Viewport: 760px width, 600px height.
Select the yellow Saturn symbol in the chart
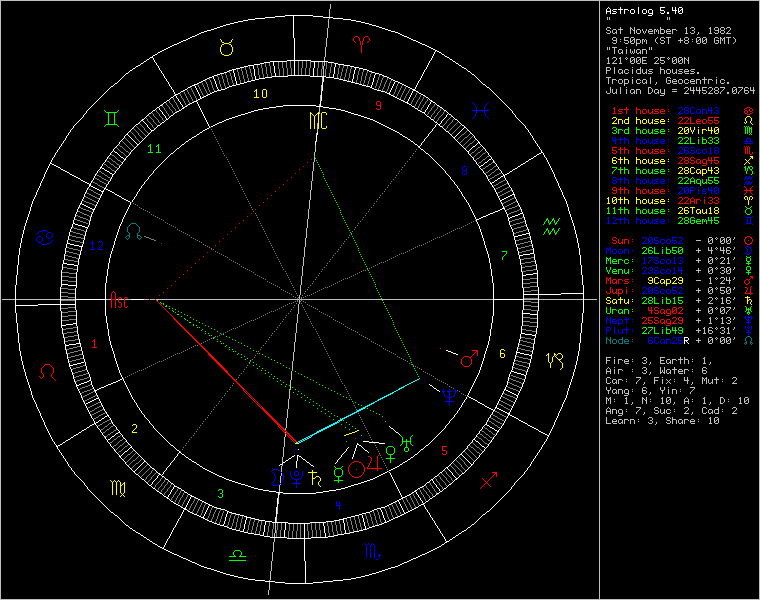[315, 478]
